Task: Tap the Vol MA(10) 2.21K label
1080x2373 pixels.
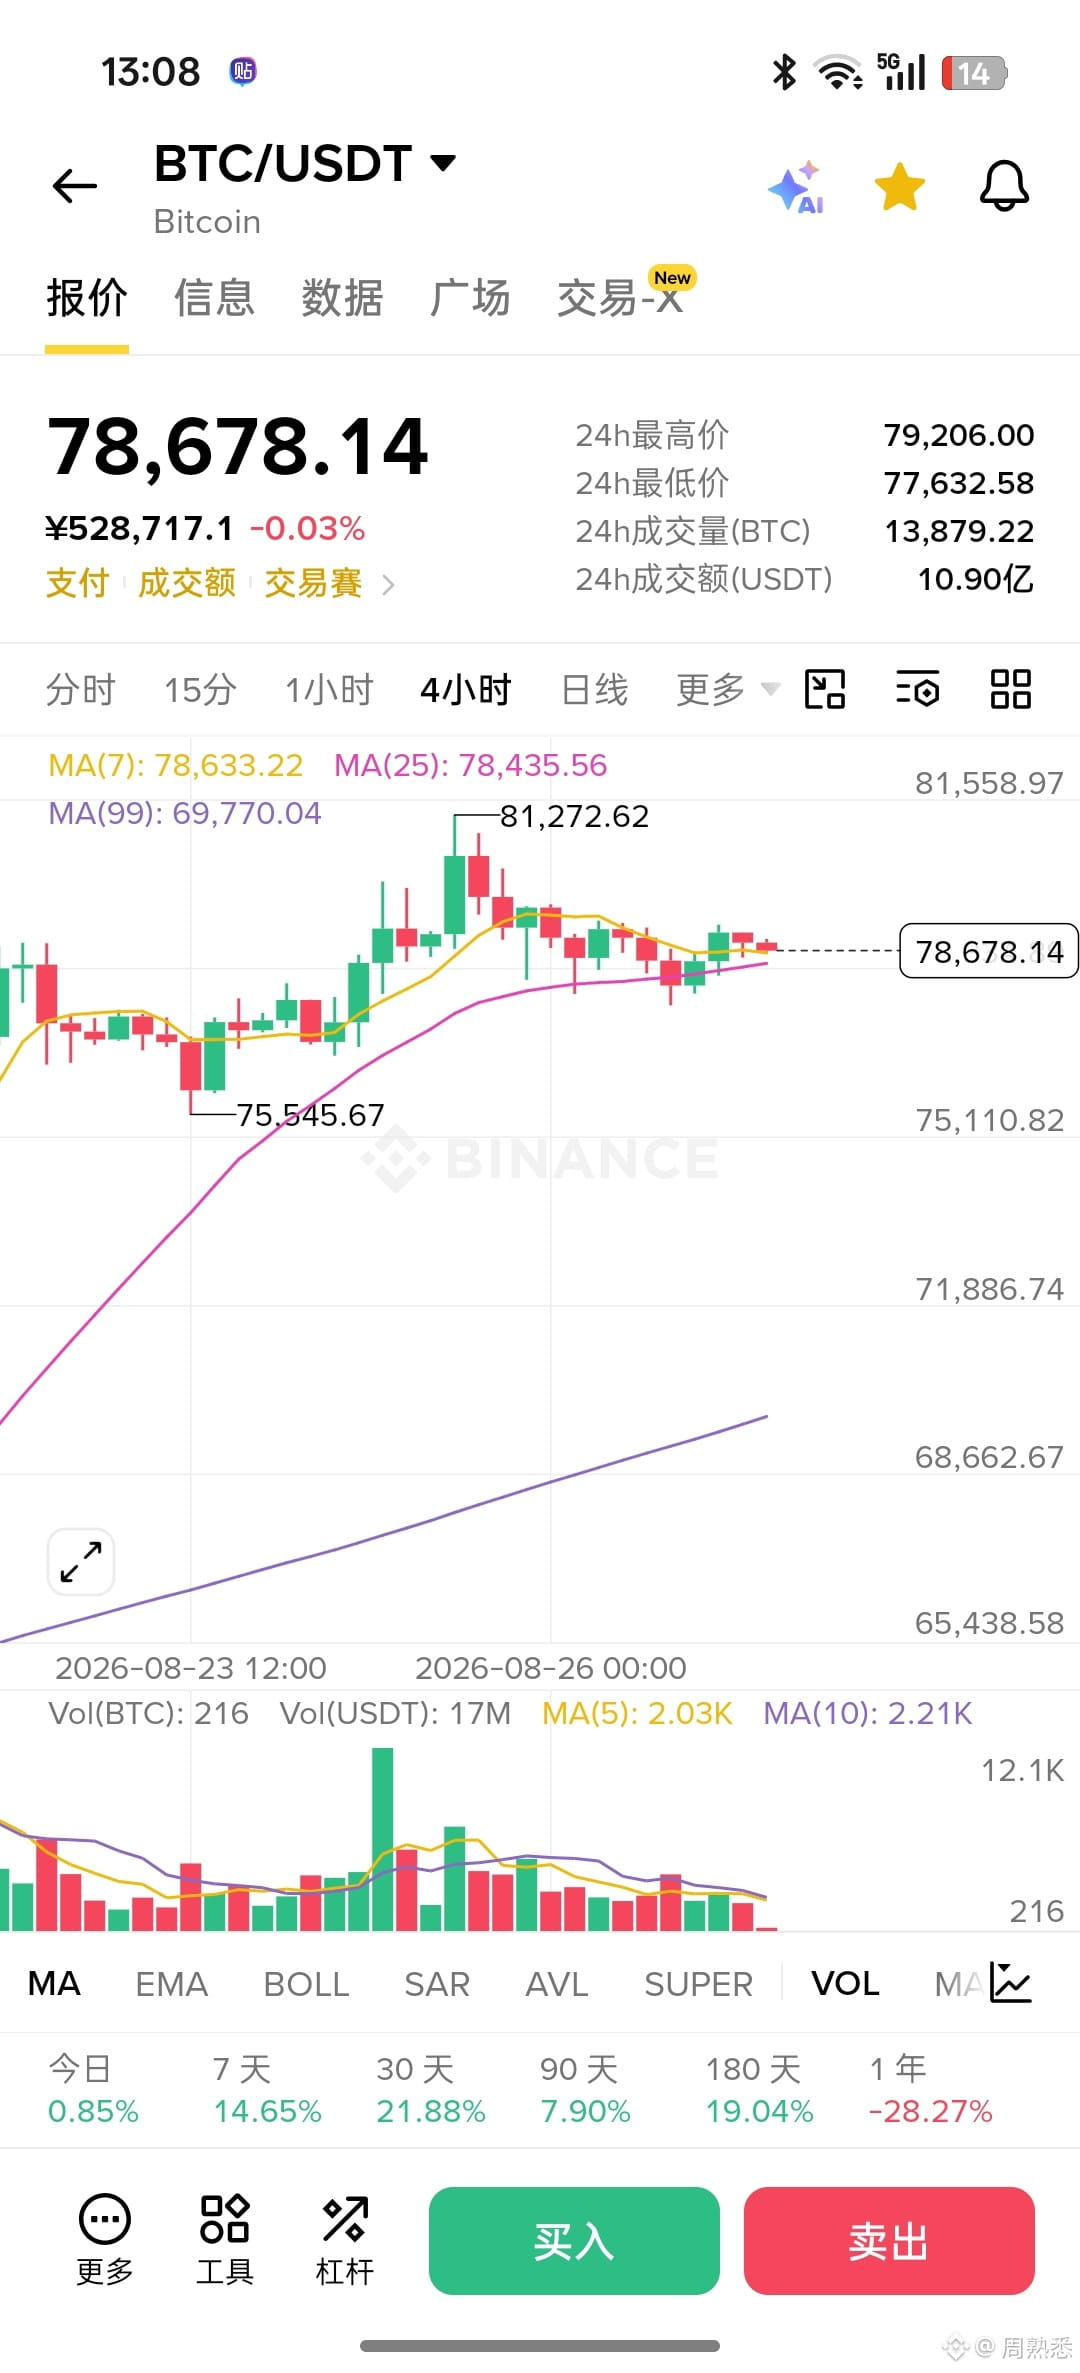Action: [868, 1713]
